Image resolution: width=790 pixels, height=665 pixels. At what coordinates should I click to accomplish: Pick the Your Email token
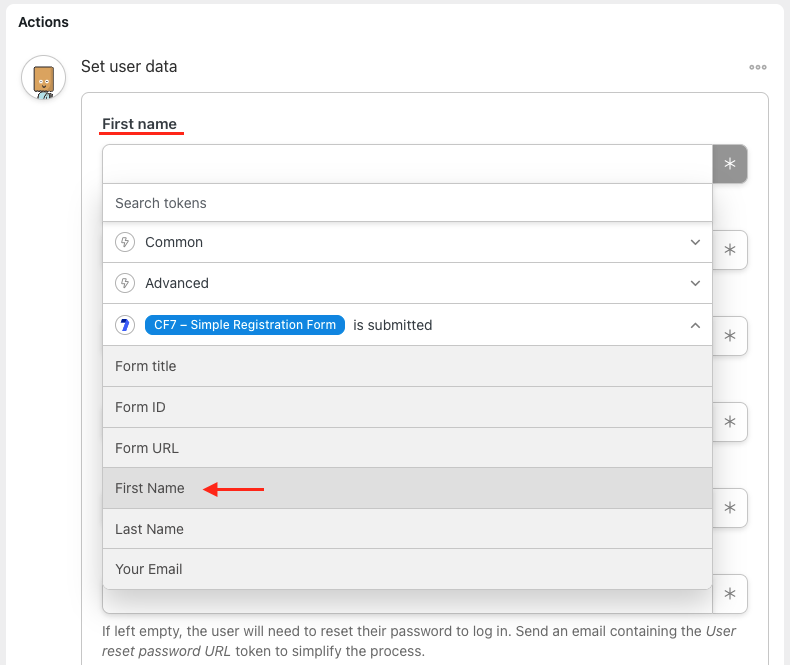(x=407, y=569)
